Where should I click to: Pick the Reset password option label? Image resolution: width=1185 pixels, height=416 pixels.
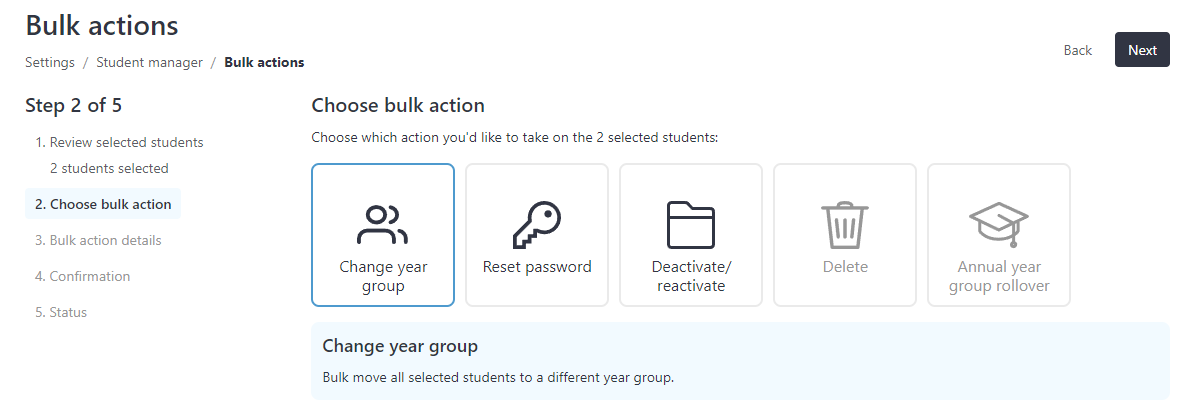click(x=537, y=267)
